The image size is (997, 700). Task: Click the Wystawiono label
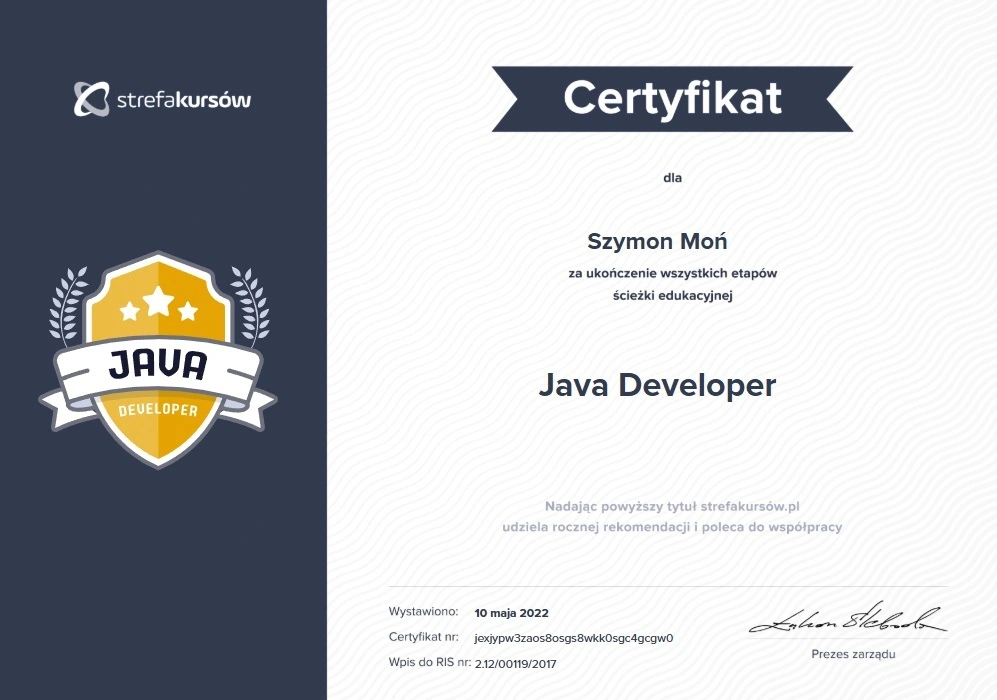423,611
